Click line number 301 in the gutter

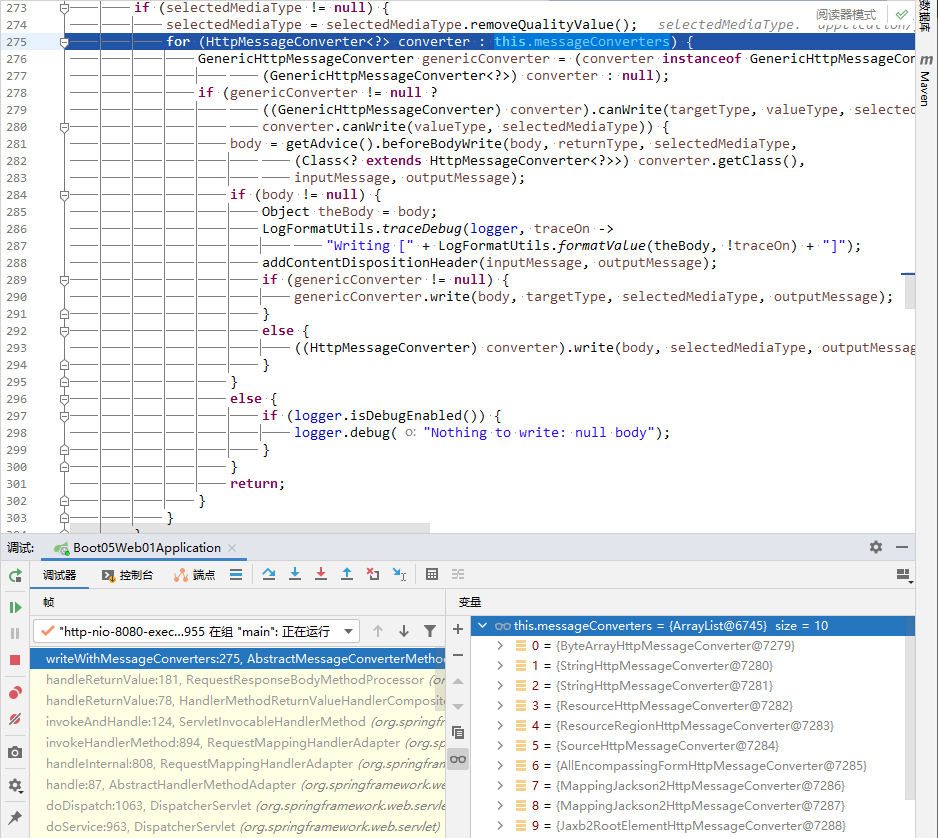(x=17, y=484)
